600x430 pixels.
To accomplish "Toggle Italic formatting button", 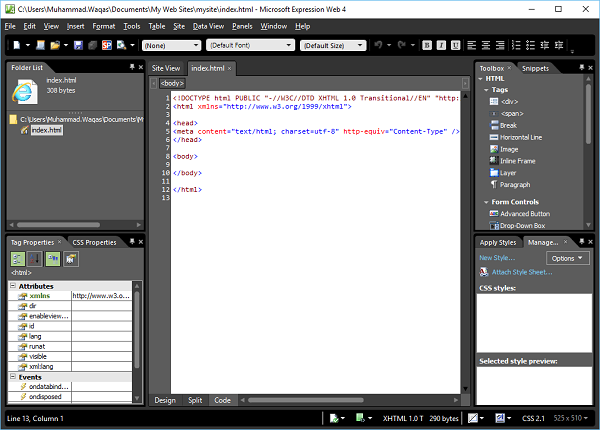I will (x=443, y=45).
